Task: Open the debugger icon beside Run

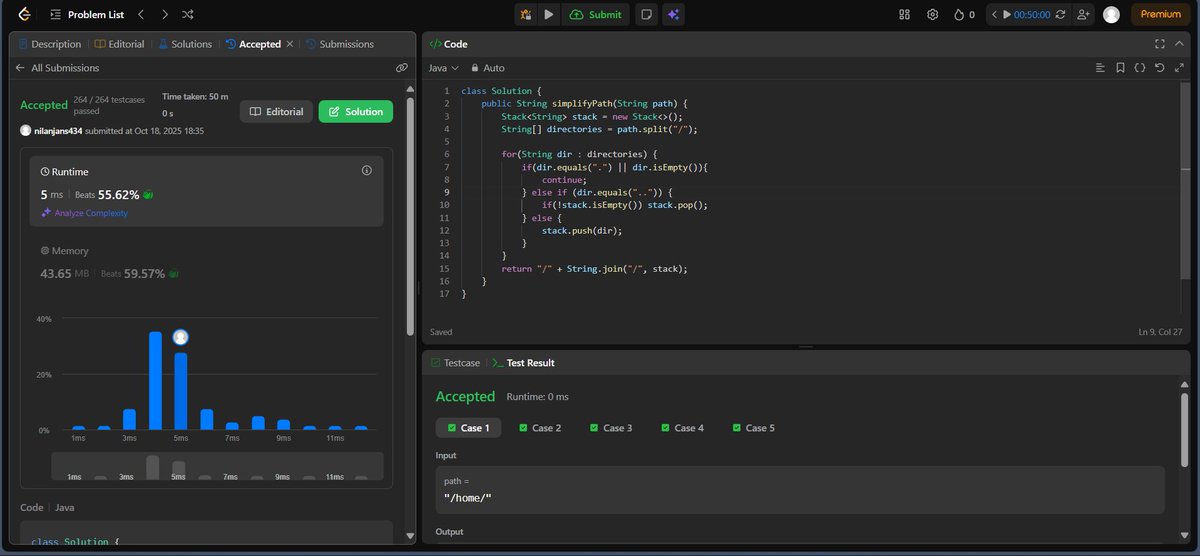Action: 526,15
